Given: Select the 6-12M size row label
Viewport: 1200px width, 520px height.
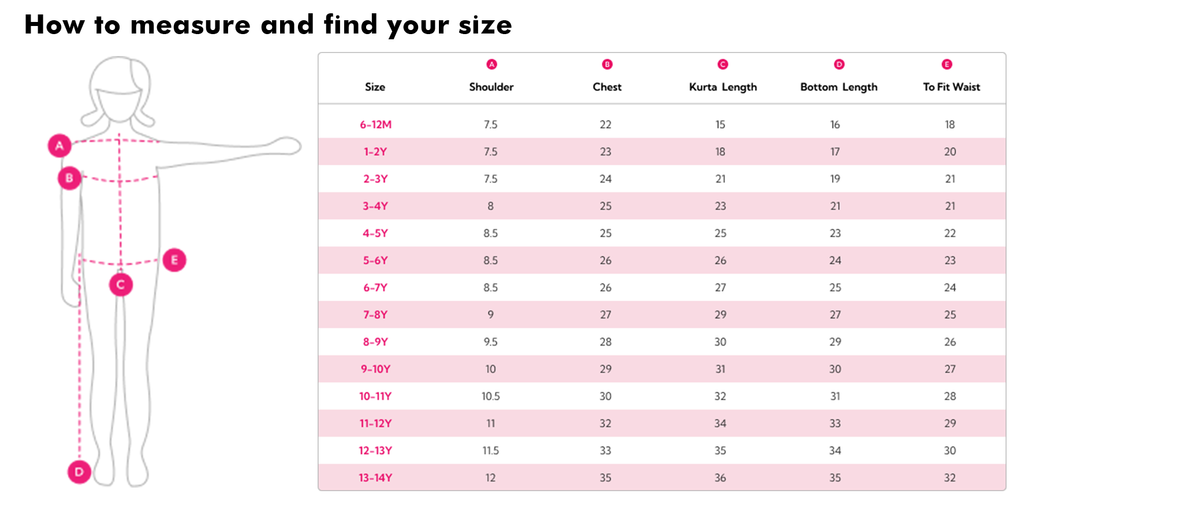Looking at the screenshot, I should (x=375, y=125).
